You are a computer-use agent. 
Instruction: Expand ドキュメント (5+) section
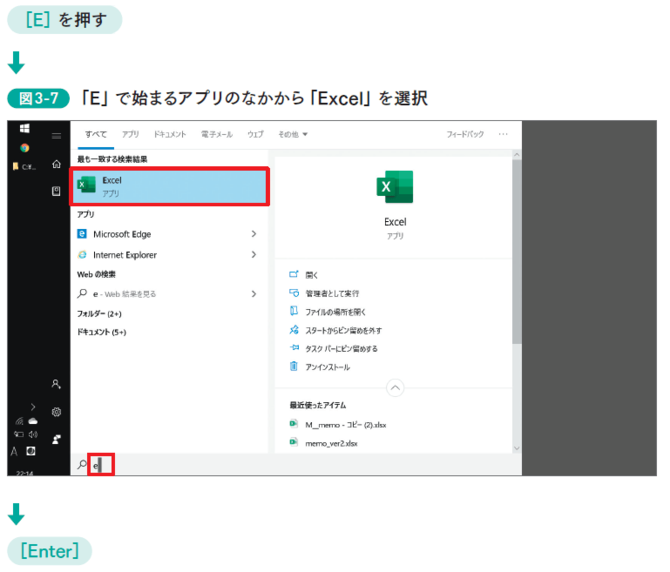[102, 332]
